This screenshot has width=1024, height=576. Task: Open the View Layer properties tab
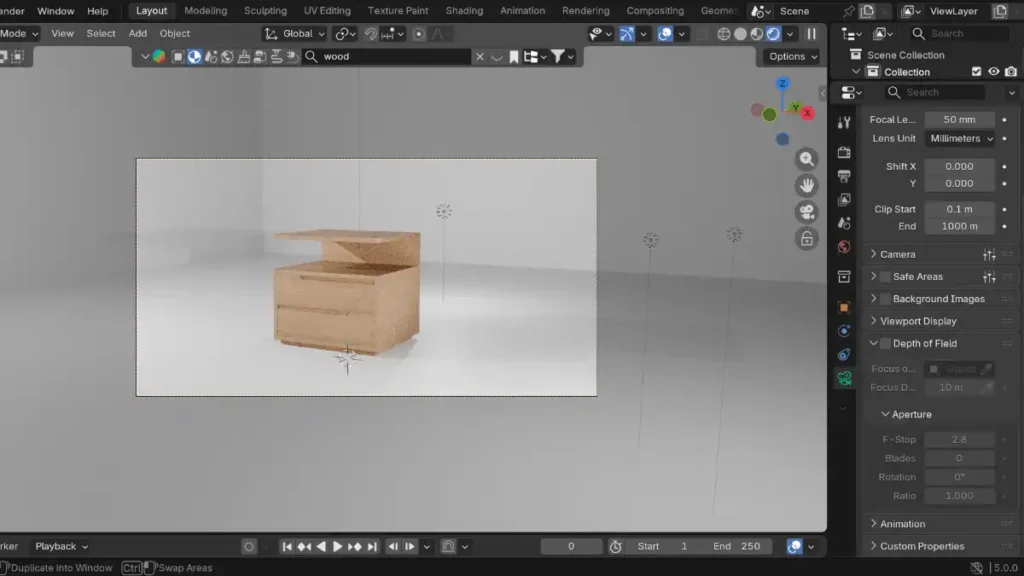coord(844,199)
